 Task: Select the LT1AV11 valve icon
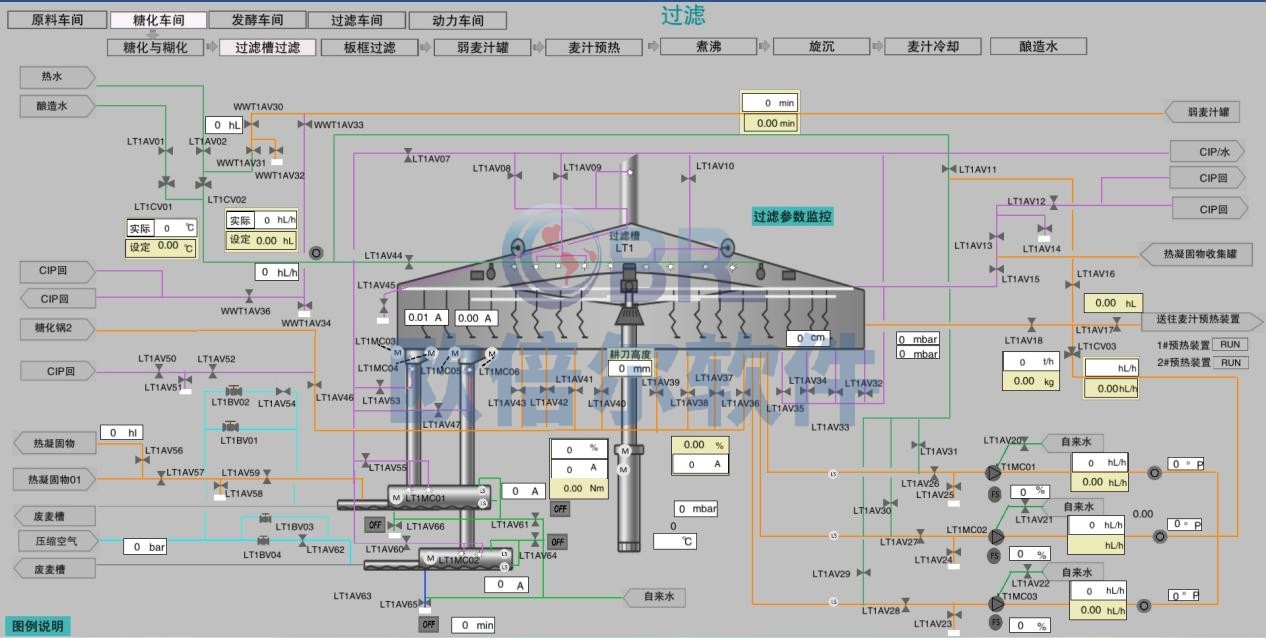[949, 170]
